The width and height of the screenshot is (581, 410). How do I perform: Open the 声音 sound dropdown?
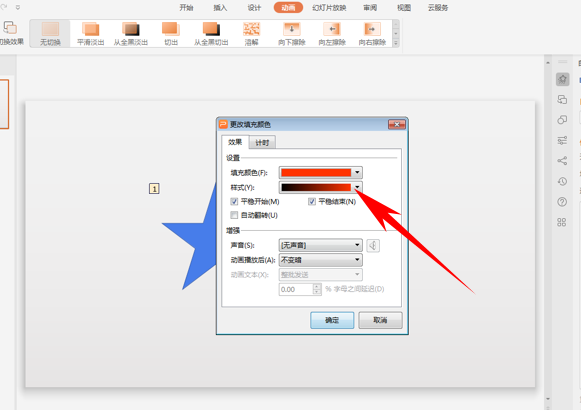(321, 245)
